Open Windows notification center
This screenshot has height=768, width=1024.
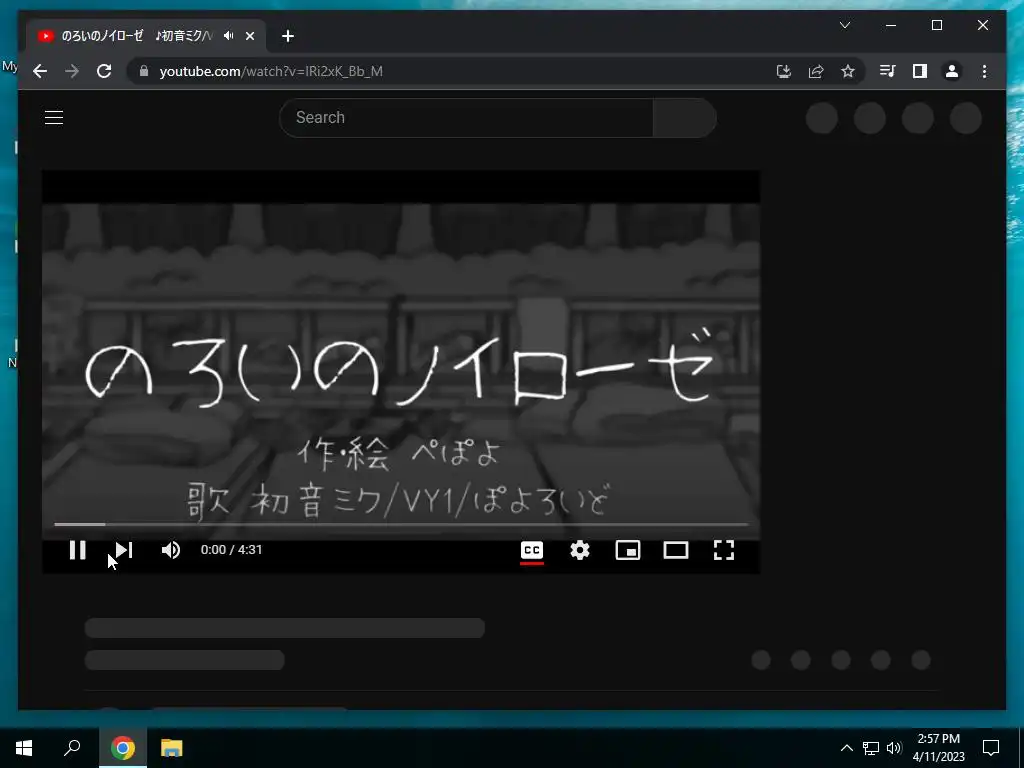(x=991, y=748)
